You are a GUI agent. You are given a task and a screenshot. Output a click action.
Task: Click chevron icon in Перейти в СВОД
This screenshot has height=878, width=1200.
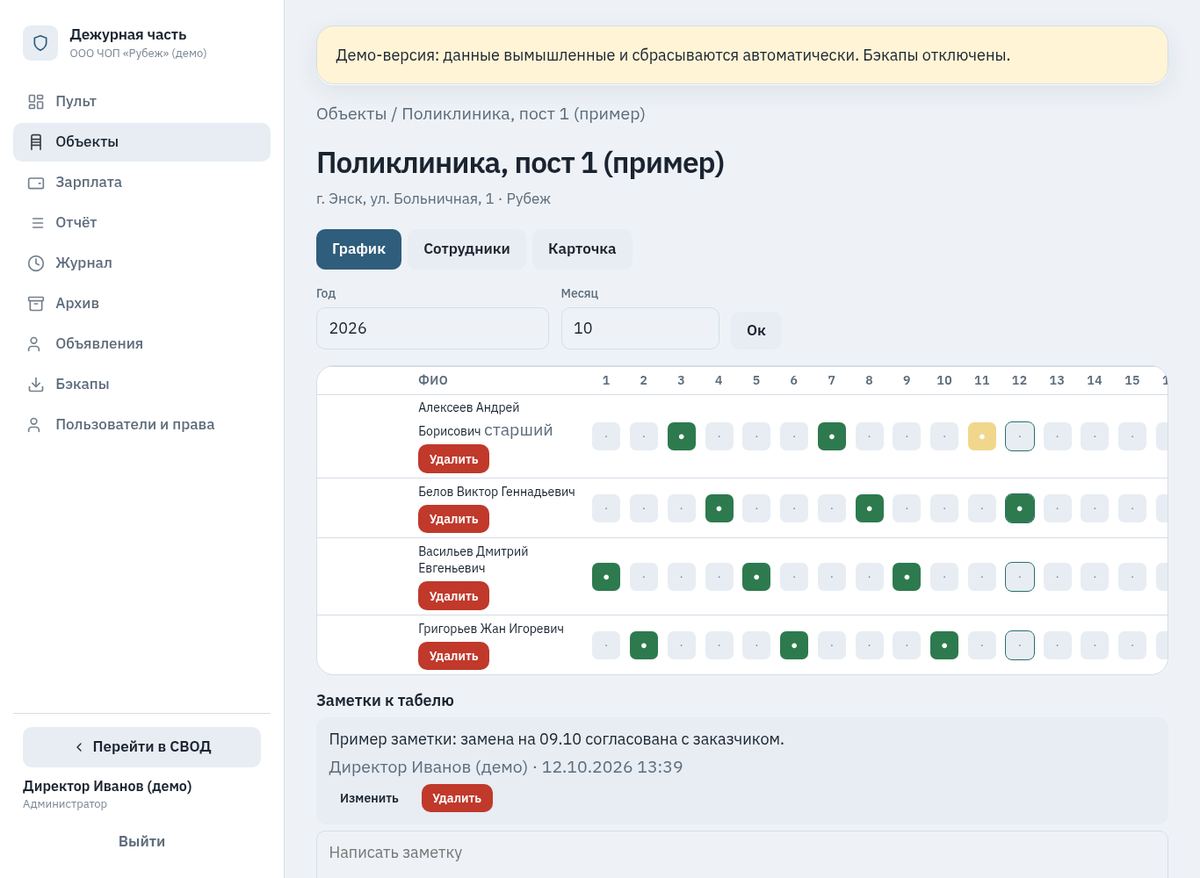(x=79, y=747)
